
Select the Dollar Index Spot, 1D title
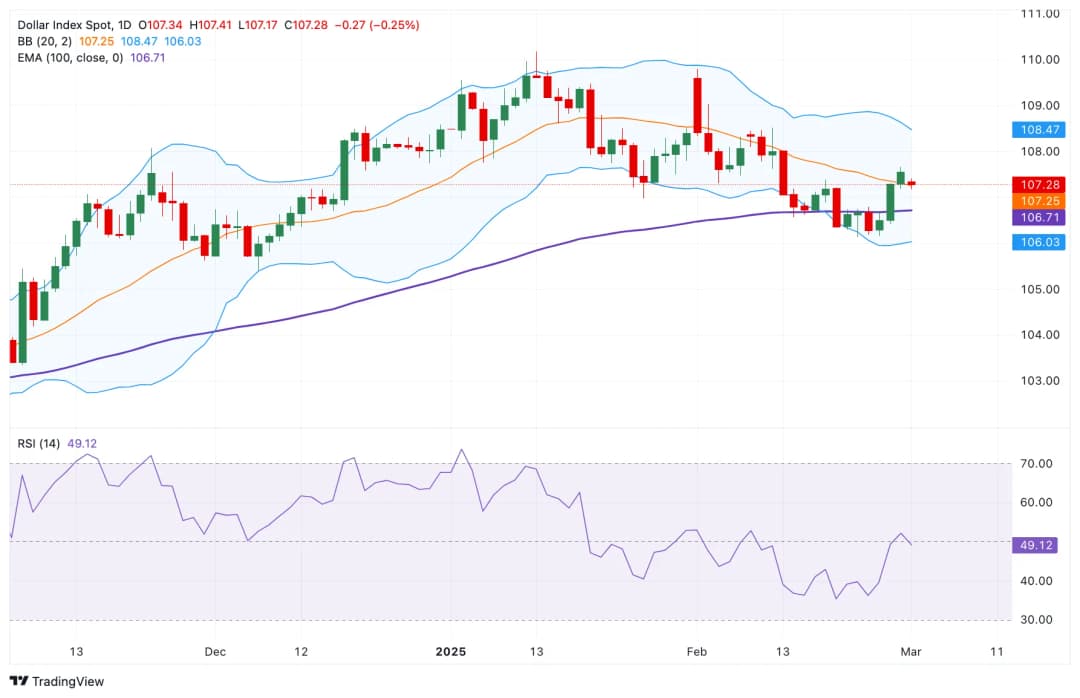[75, 24]
